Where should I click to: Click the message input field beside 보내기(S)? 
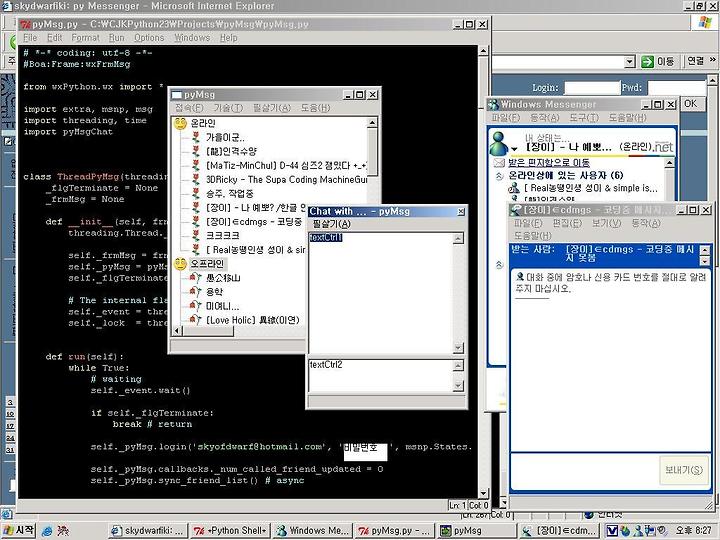585,471
